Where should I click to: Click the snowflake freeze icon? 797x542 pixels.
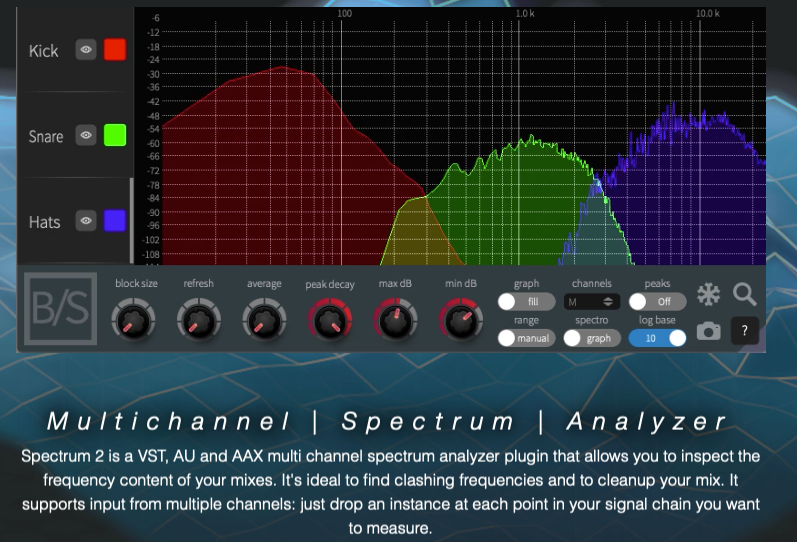pyautogui.click(x=709, y=295)
